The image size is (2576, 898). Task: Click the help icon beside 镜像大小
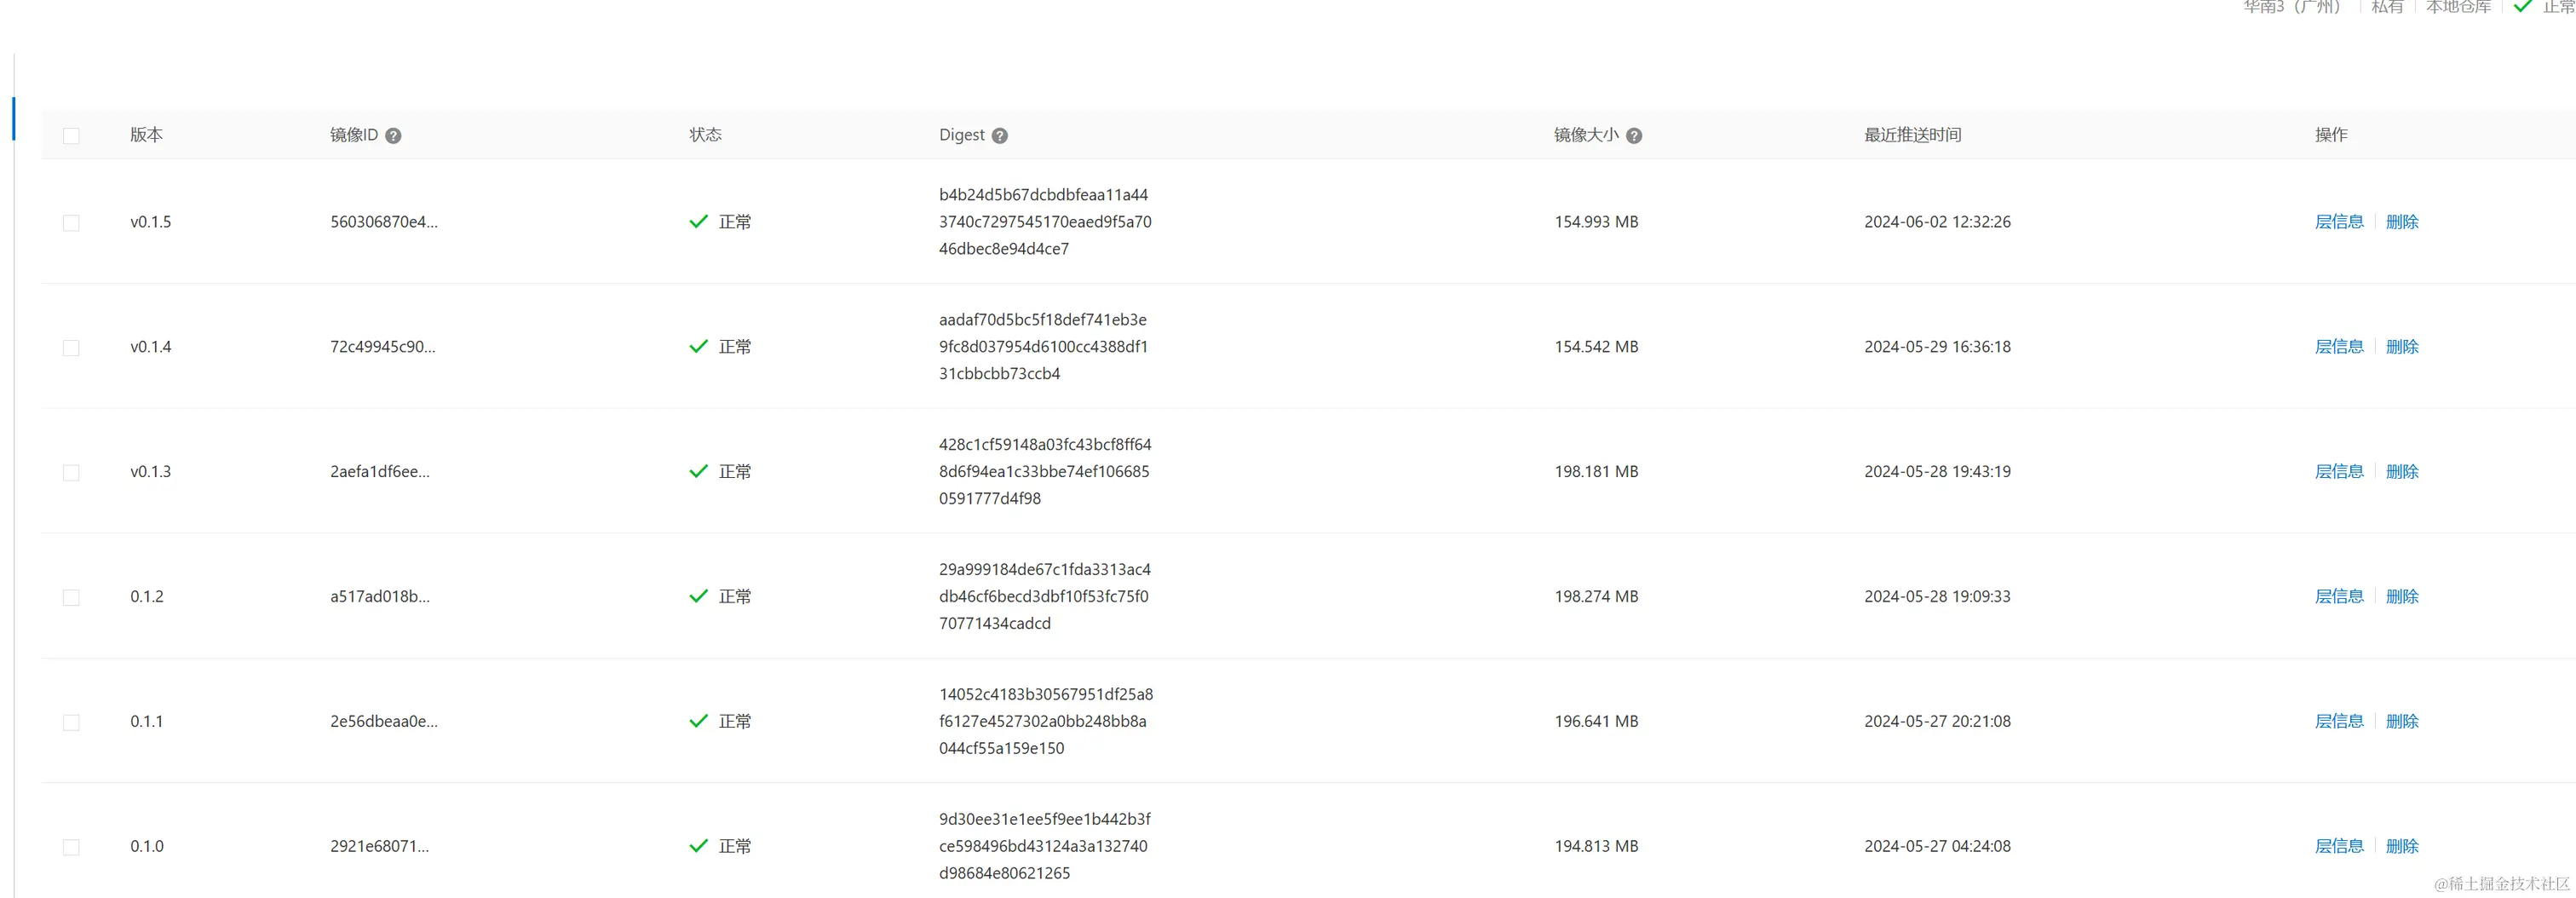pyautogui.click(x=1633, y=136)
